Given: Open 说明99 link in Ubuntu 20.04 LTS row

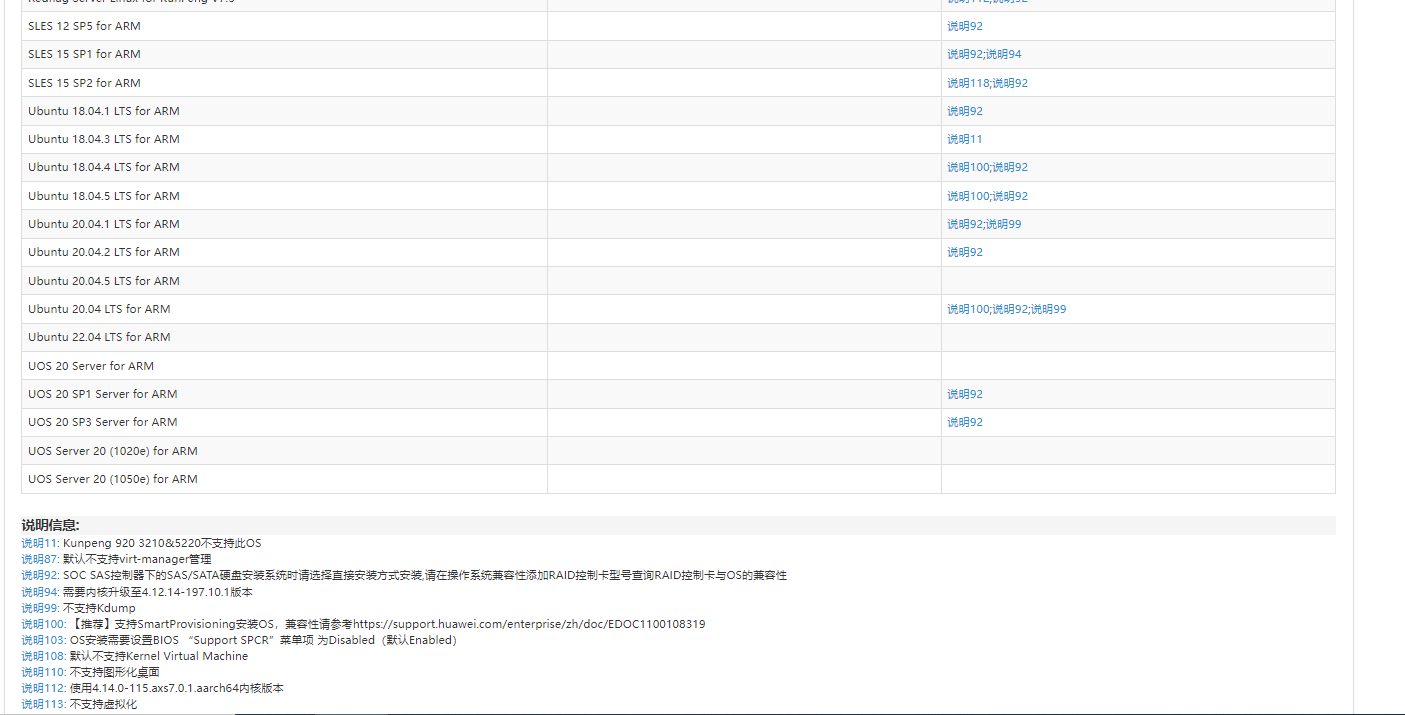Looking at the screenshot, I should (1049, 309).
